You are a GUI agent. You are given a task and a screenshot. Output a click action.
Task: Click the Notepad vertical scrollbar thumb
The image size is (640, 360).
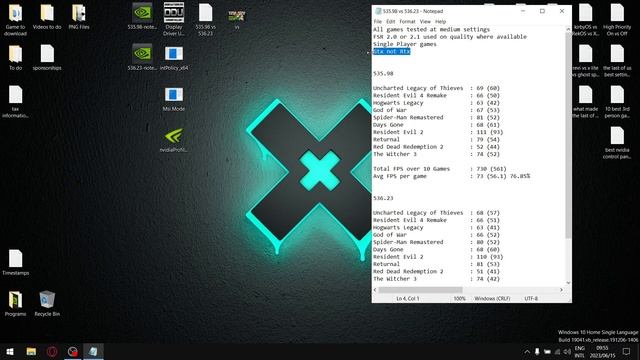[x=568, y=135]
